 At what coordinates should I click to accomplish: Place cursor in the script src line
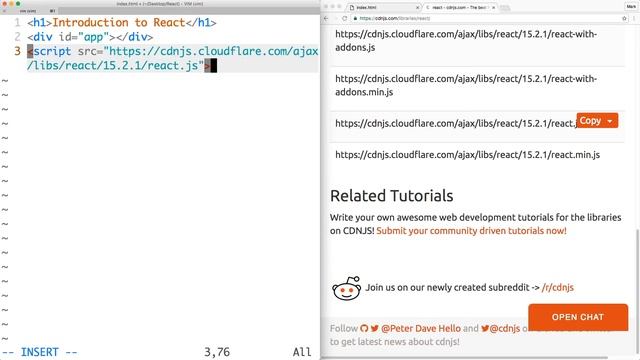tap(172, 58)
